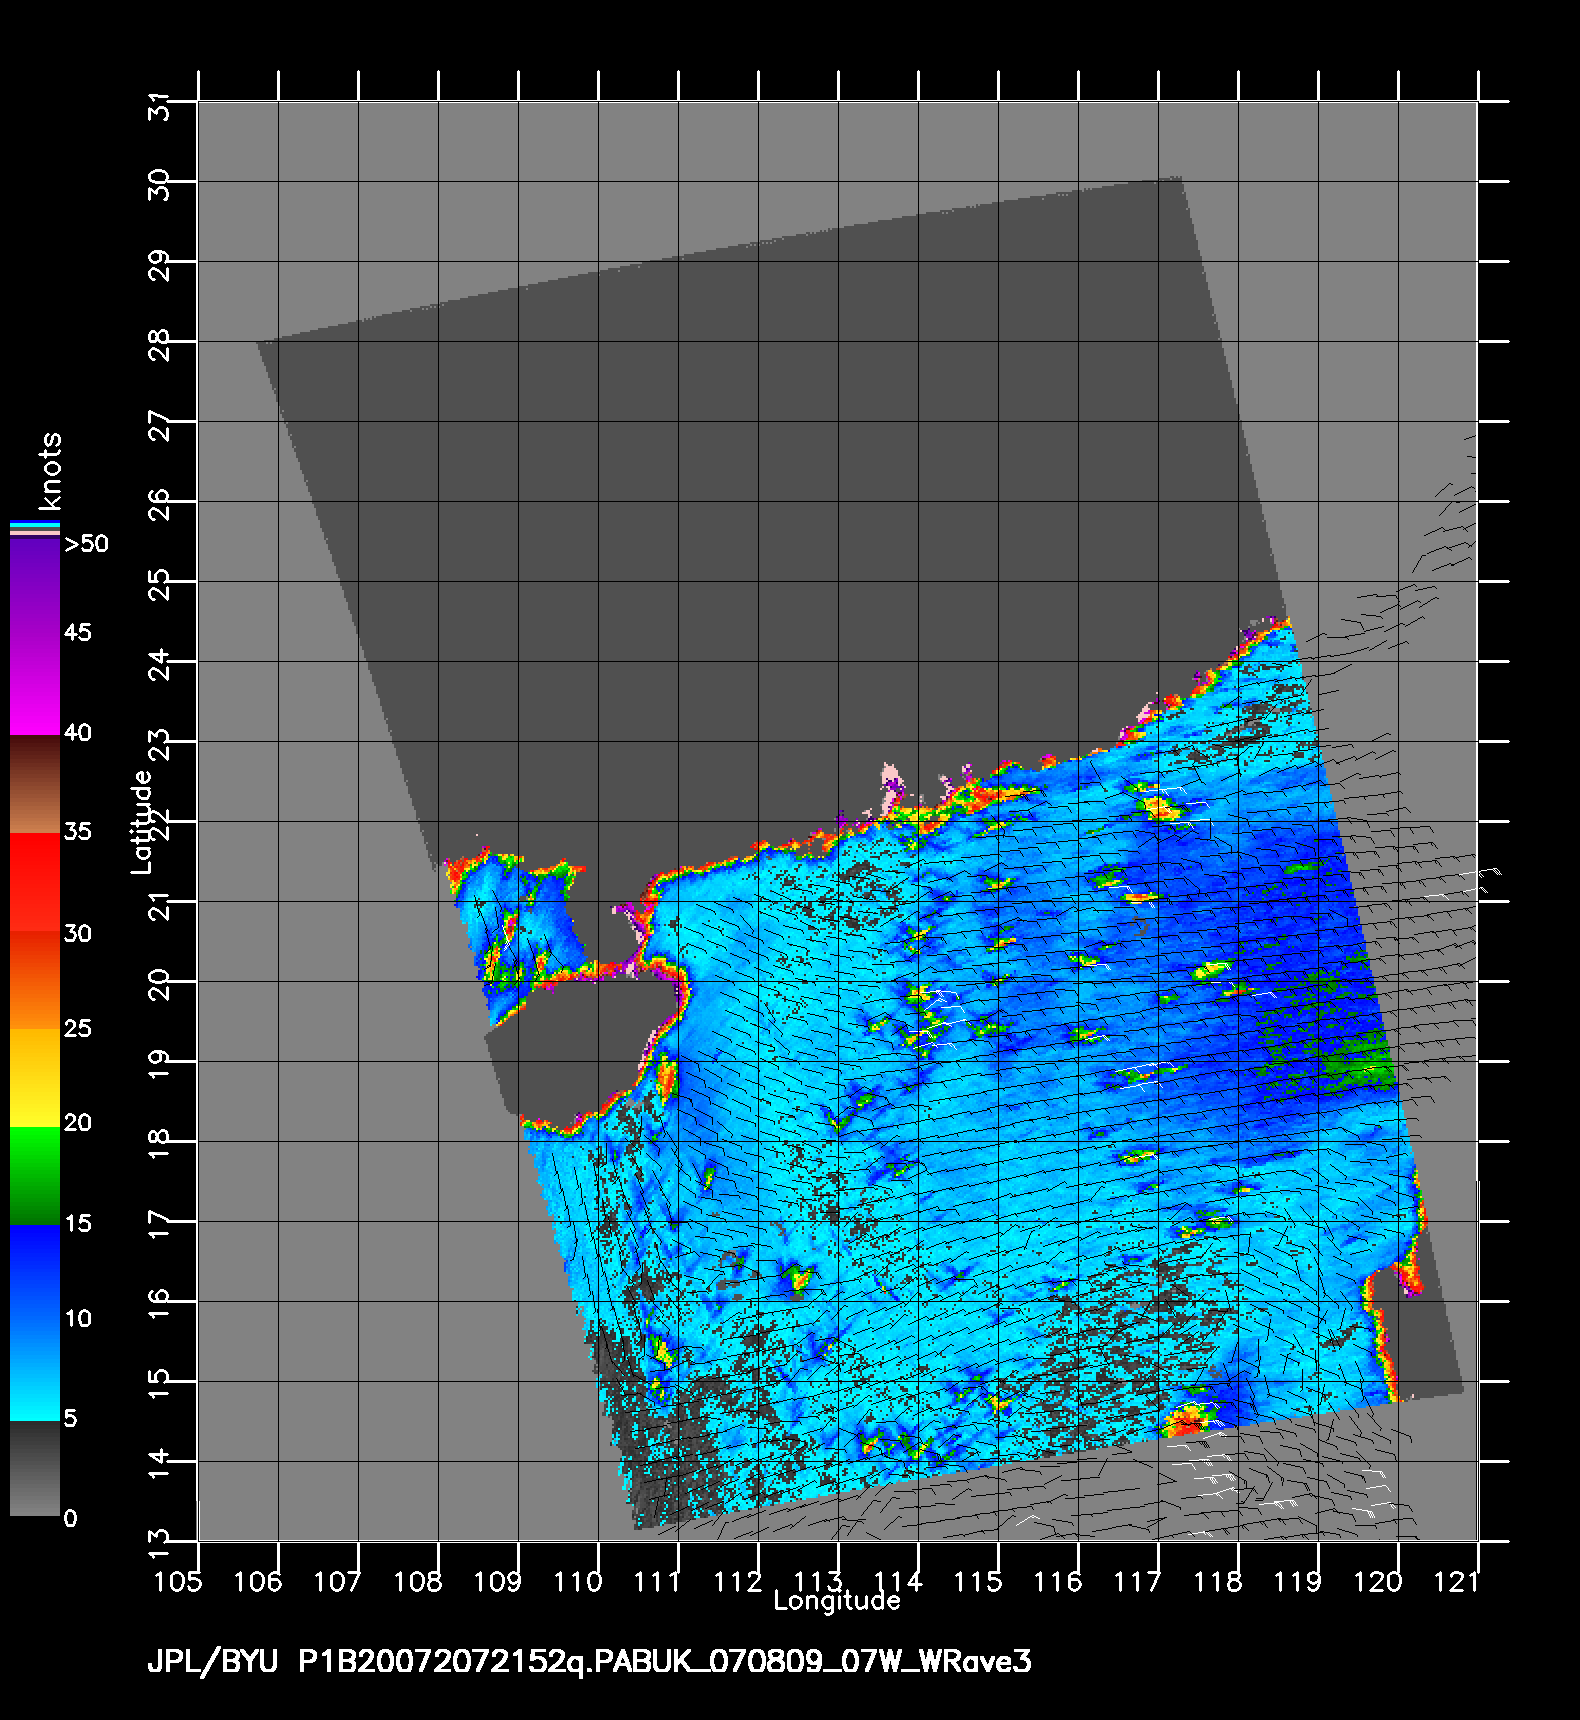
Task: Click longitude tick label '121'
Action: pos(1458,1582)
